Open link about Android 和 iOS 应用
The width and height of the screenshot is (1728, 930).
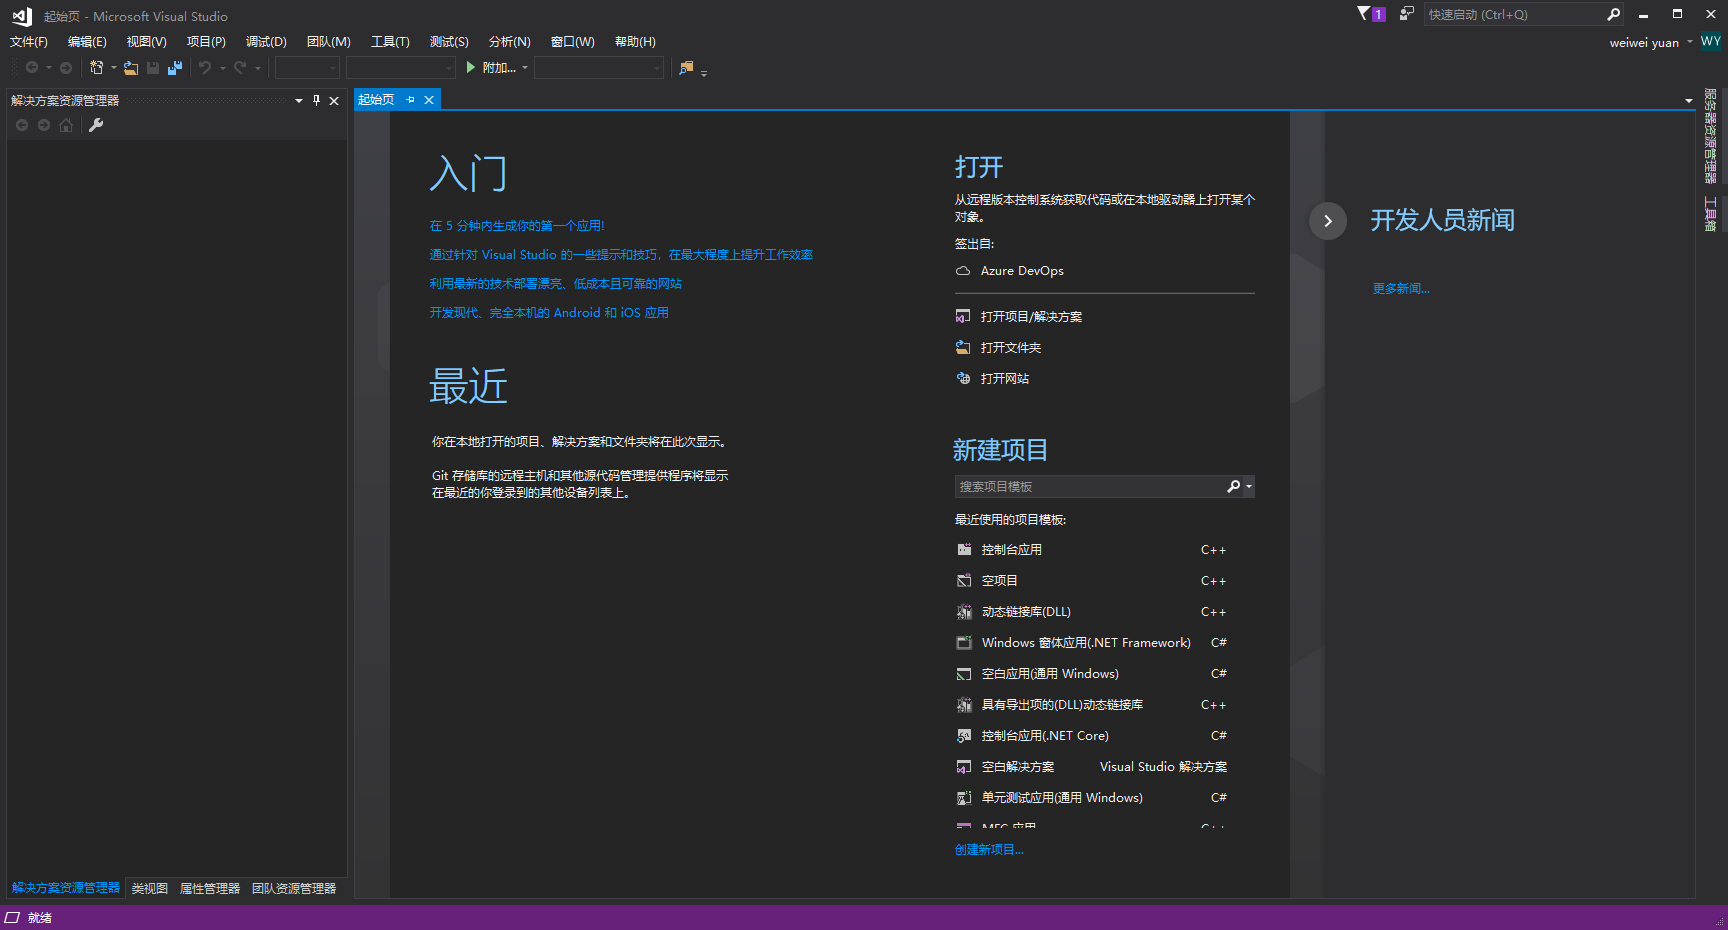tap(549, 313)
